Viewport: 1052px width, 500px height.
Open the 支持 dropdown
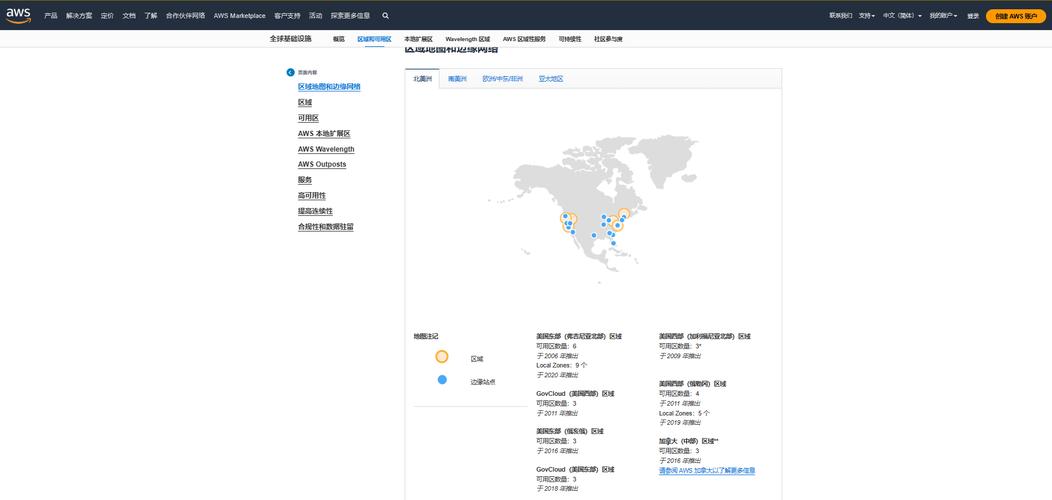tap(866, 15)
